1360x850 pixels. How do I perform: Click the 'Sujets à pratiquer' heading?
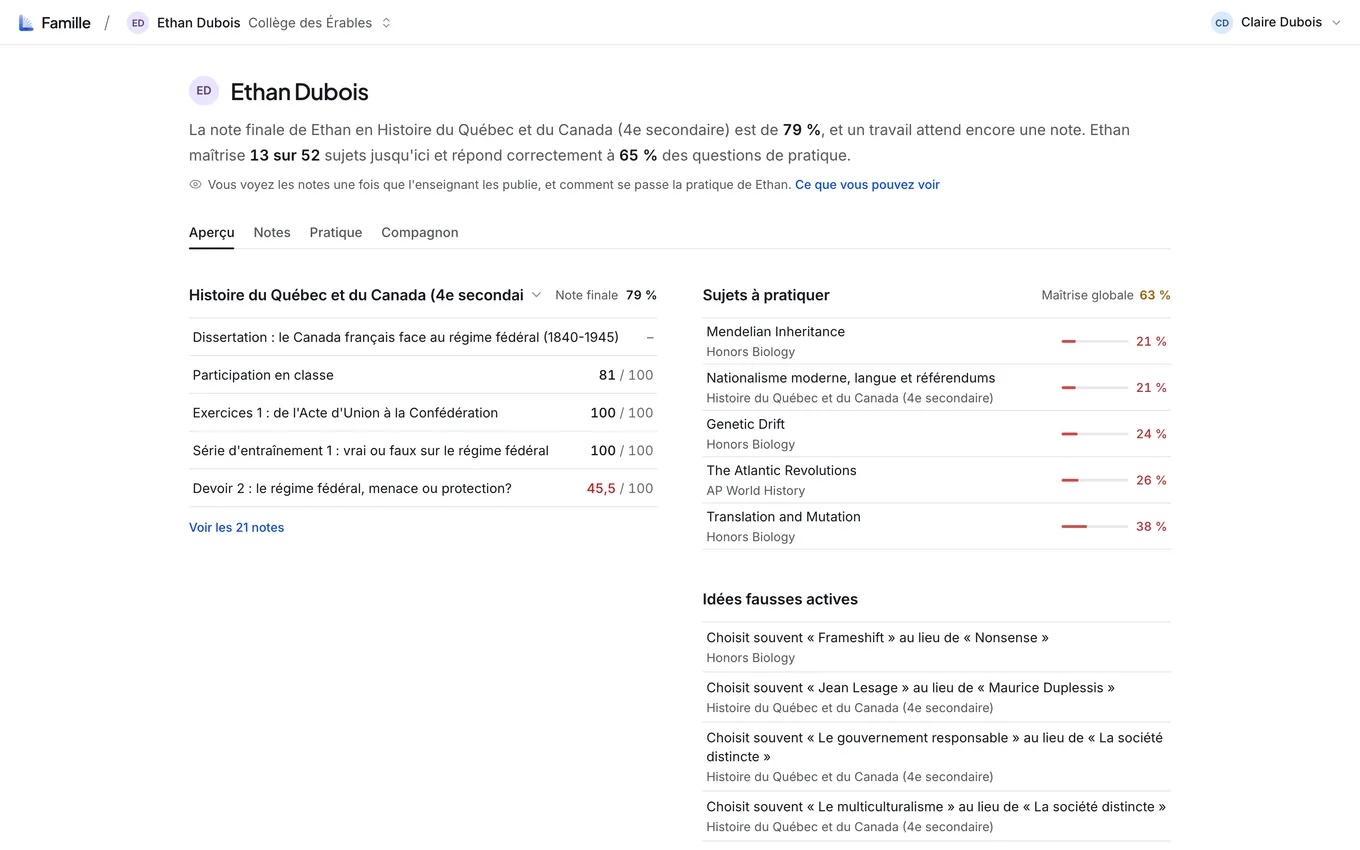[x=766, y=296]
